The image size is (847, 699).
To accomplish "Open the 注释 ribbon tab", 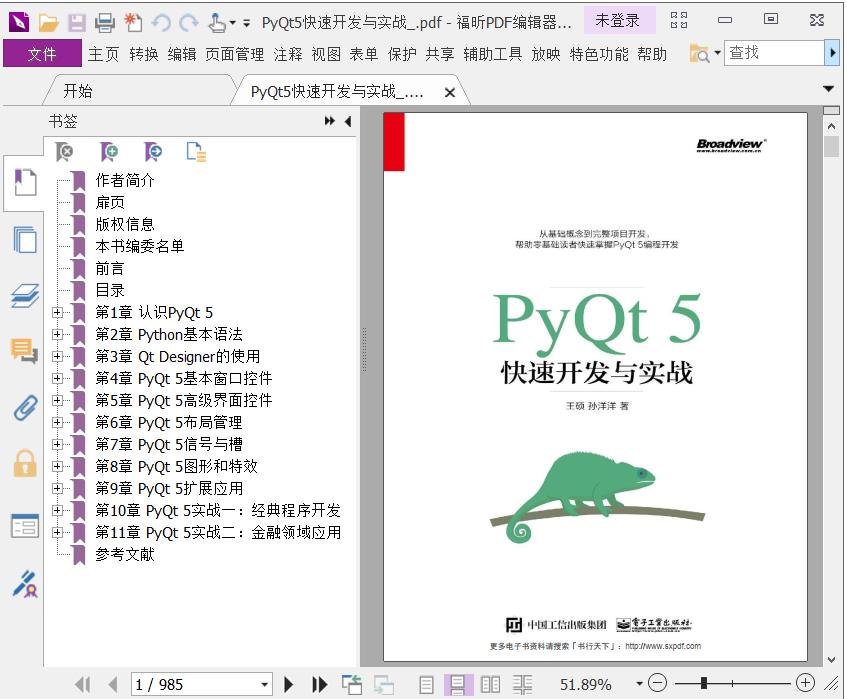I will (x=288, y=54).
